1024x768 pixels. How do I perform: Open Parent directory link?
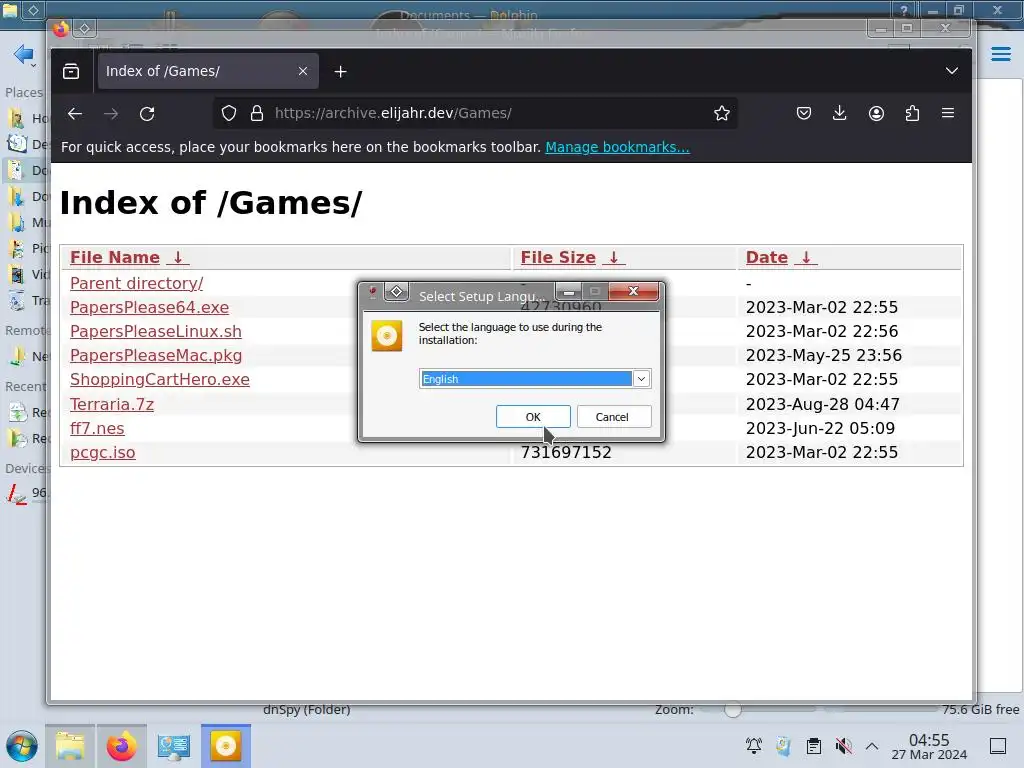pos(136,283)
